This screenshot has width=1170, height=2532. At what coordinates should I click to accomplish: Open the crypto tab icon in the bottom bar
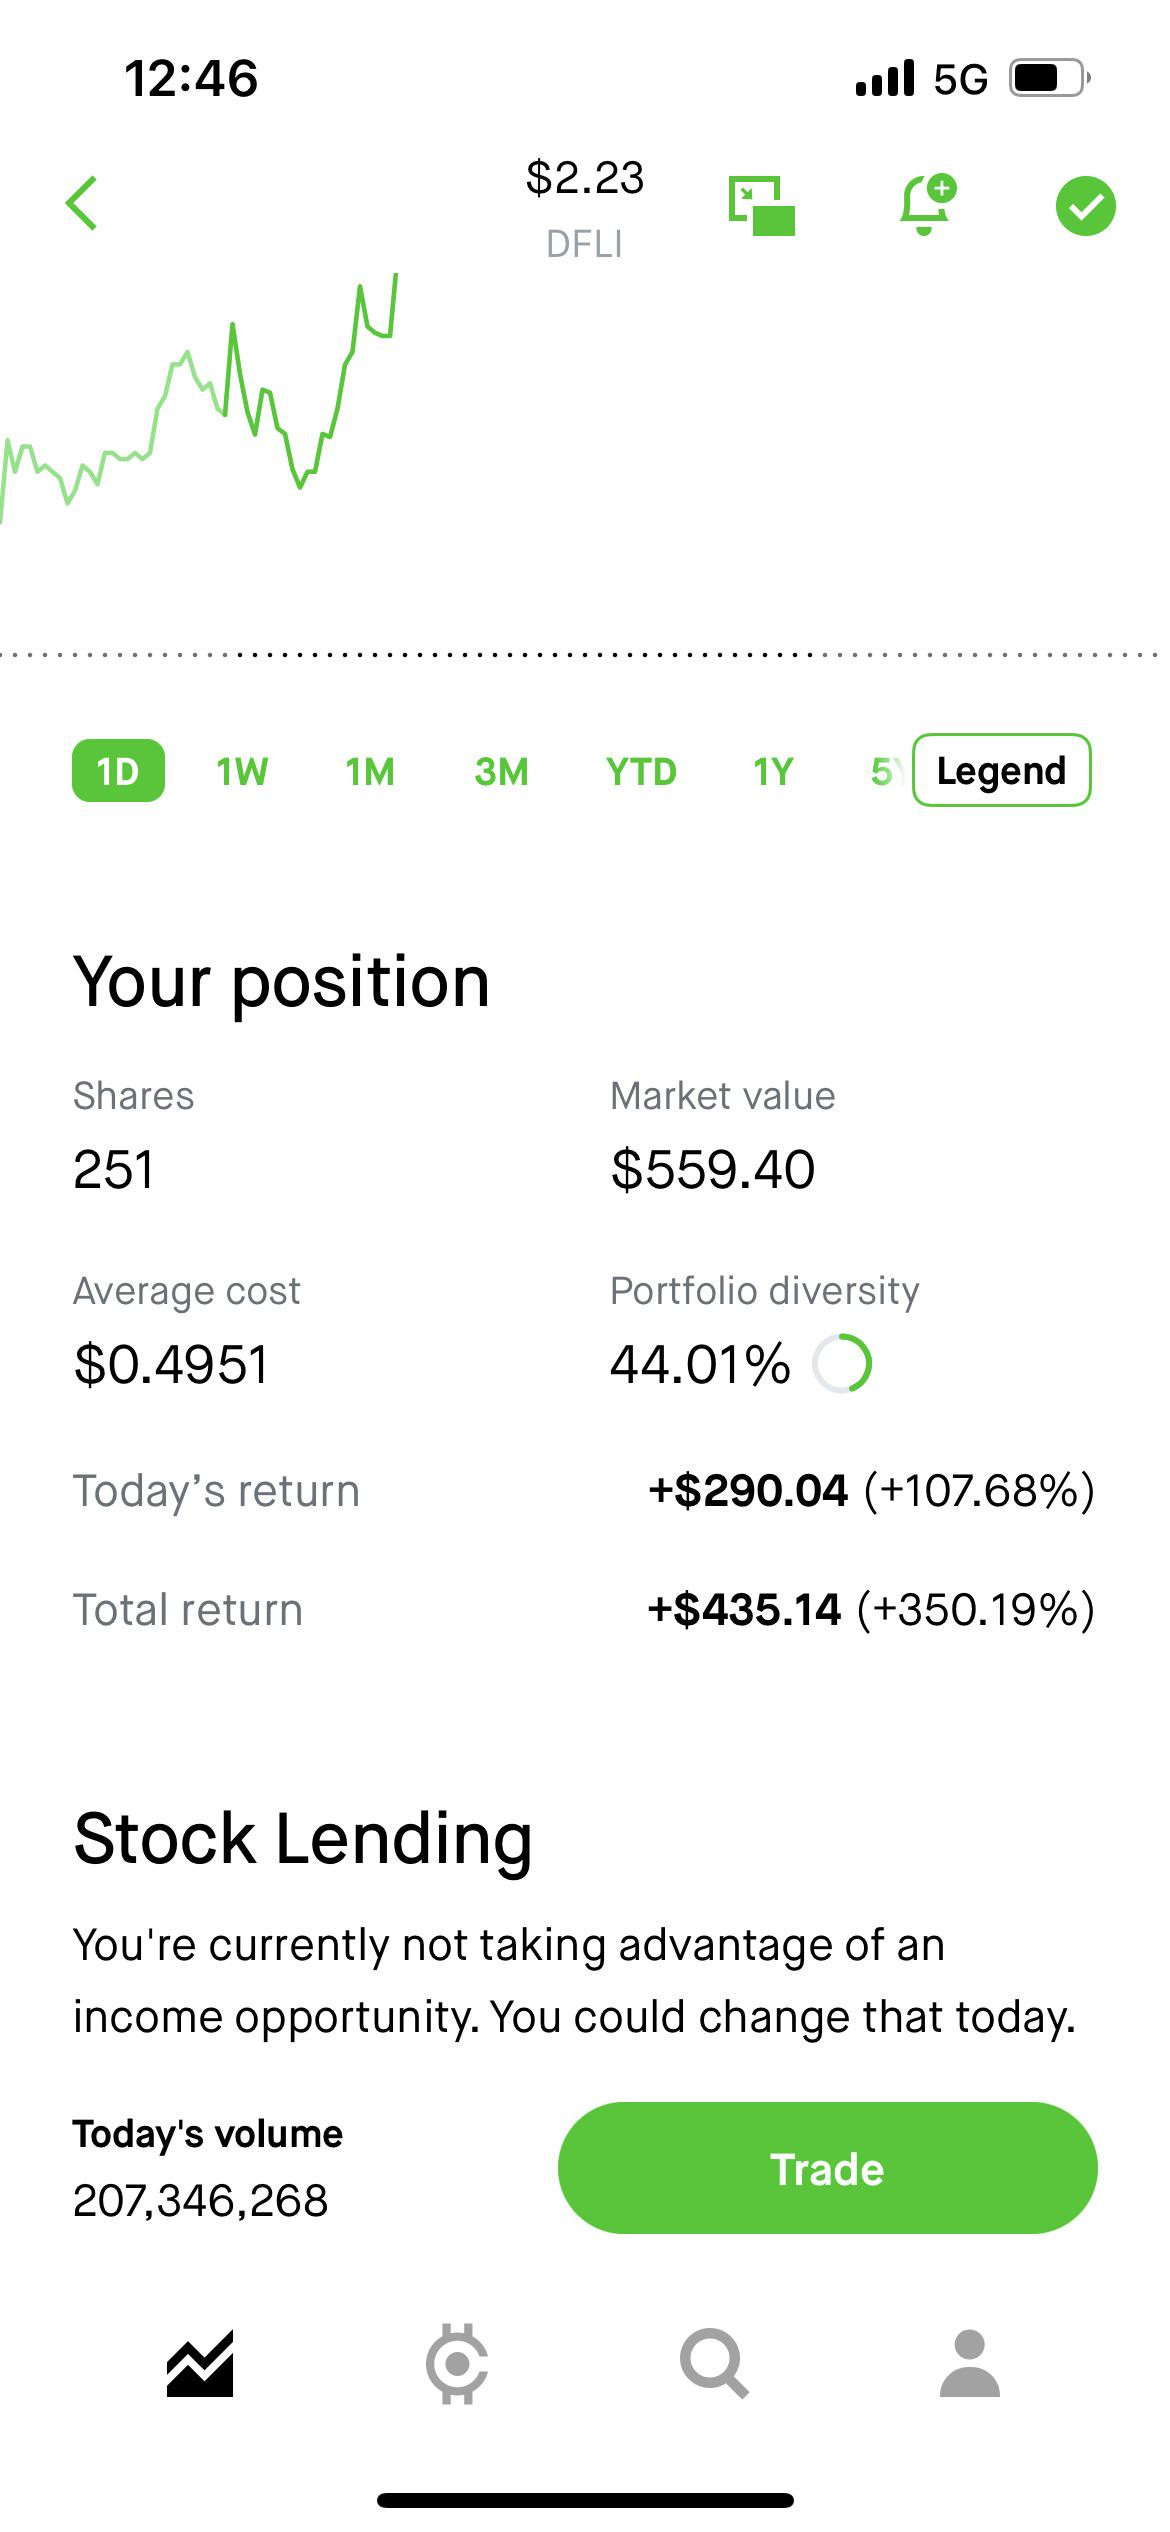click(457, 2364)
